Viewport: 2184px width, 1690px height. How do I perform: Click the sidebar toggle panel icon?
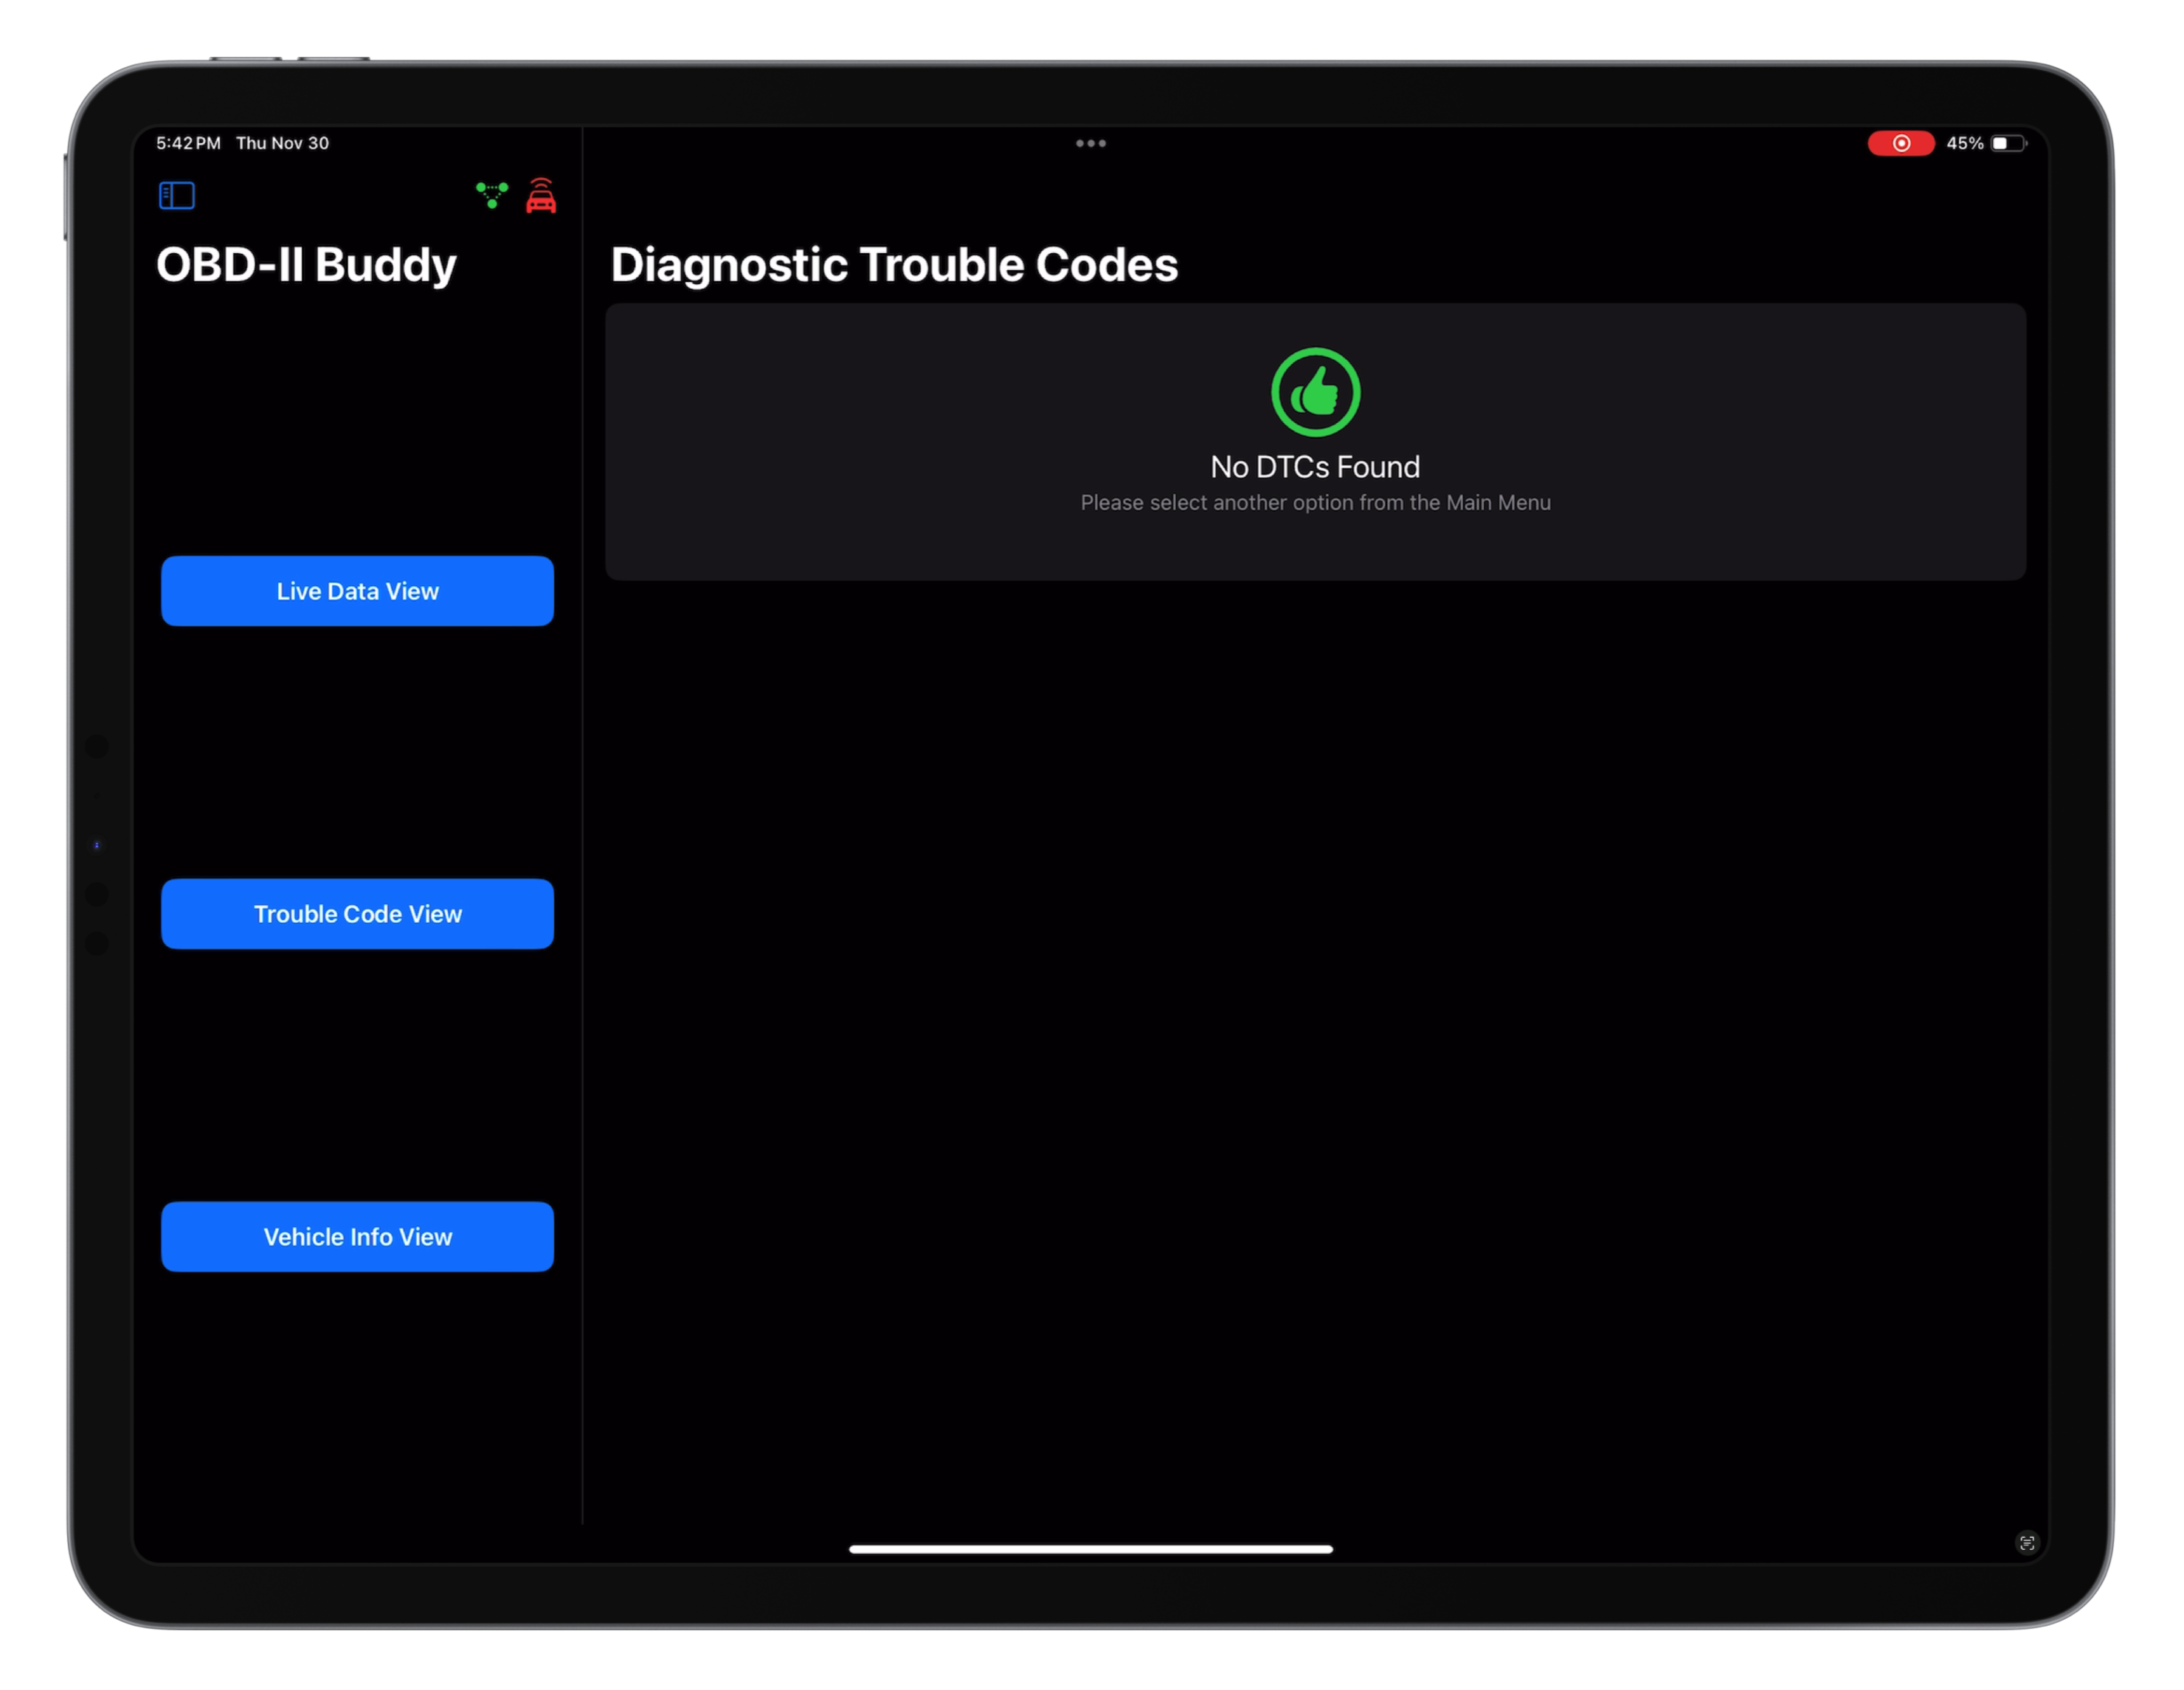(x=177, y=195)
